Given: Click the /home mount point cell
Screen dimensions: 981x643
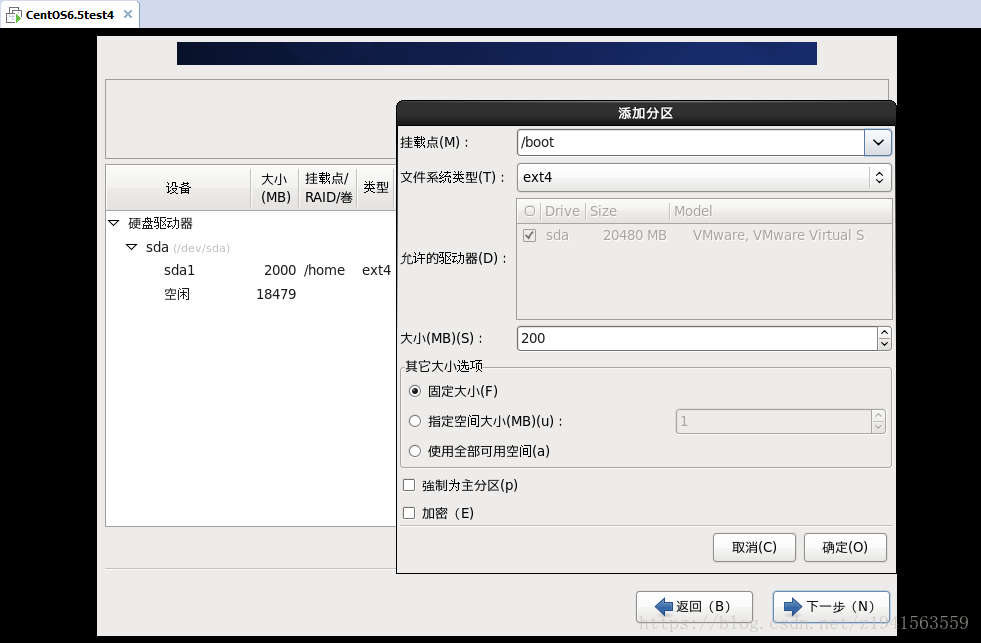Looking at the screenshot, I should 325,270.
